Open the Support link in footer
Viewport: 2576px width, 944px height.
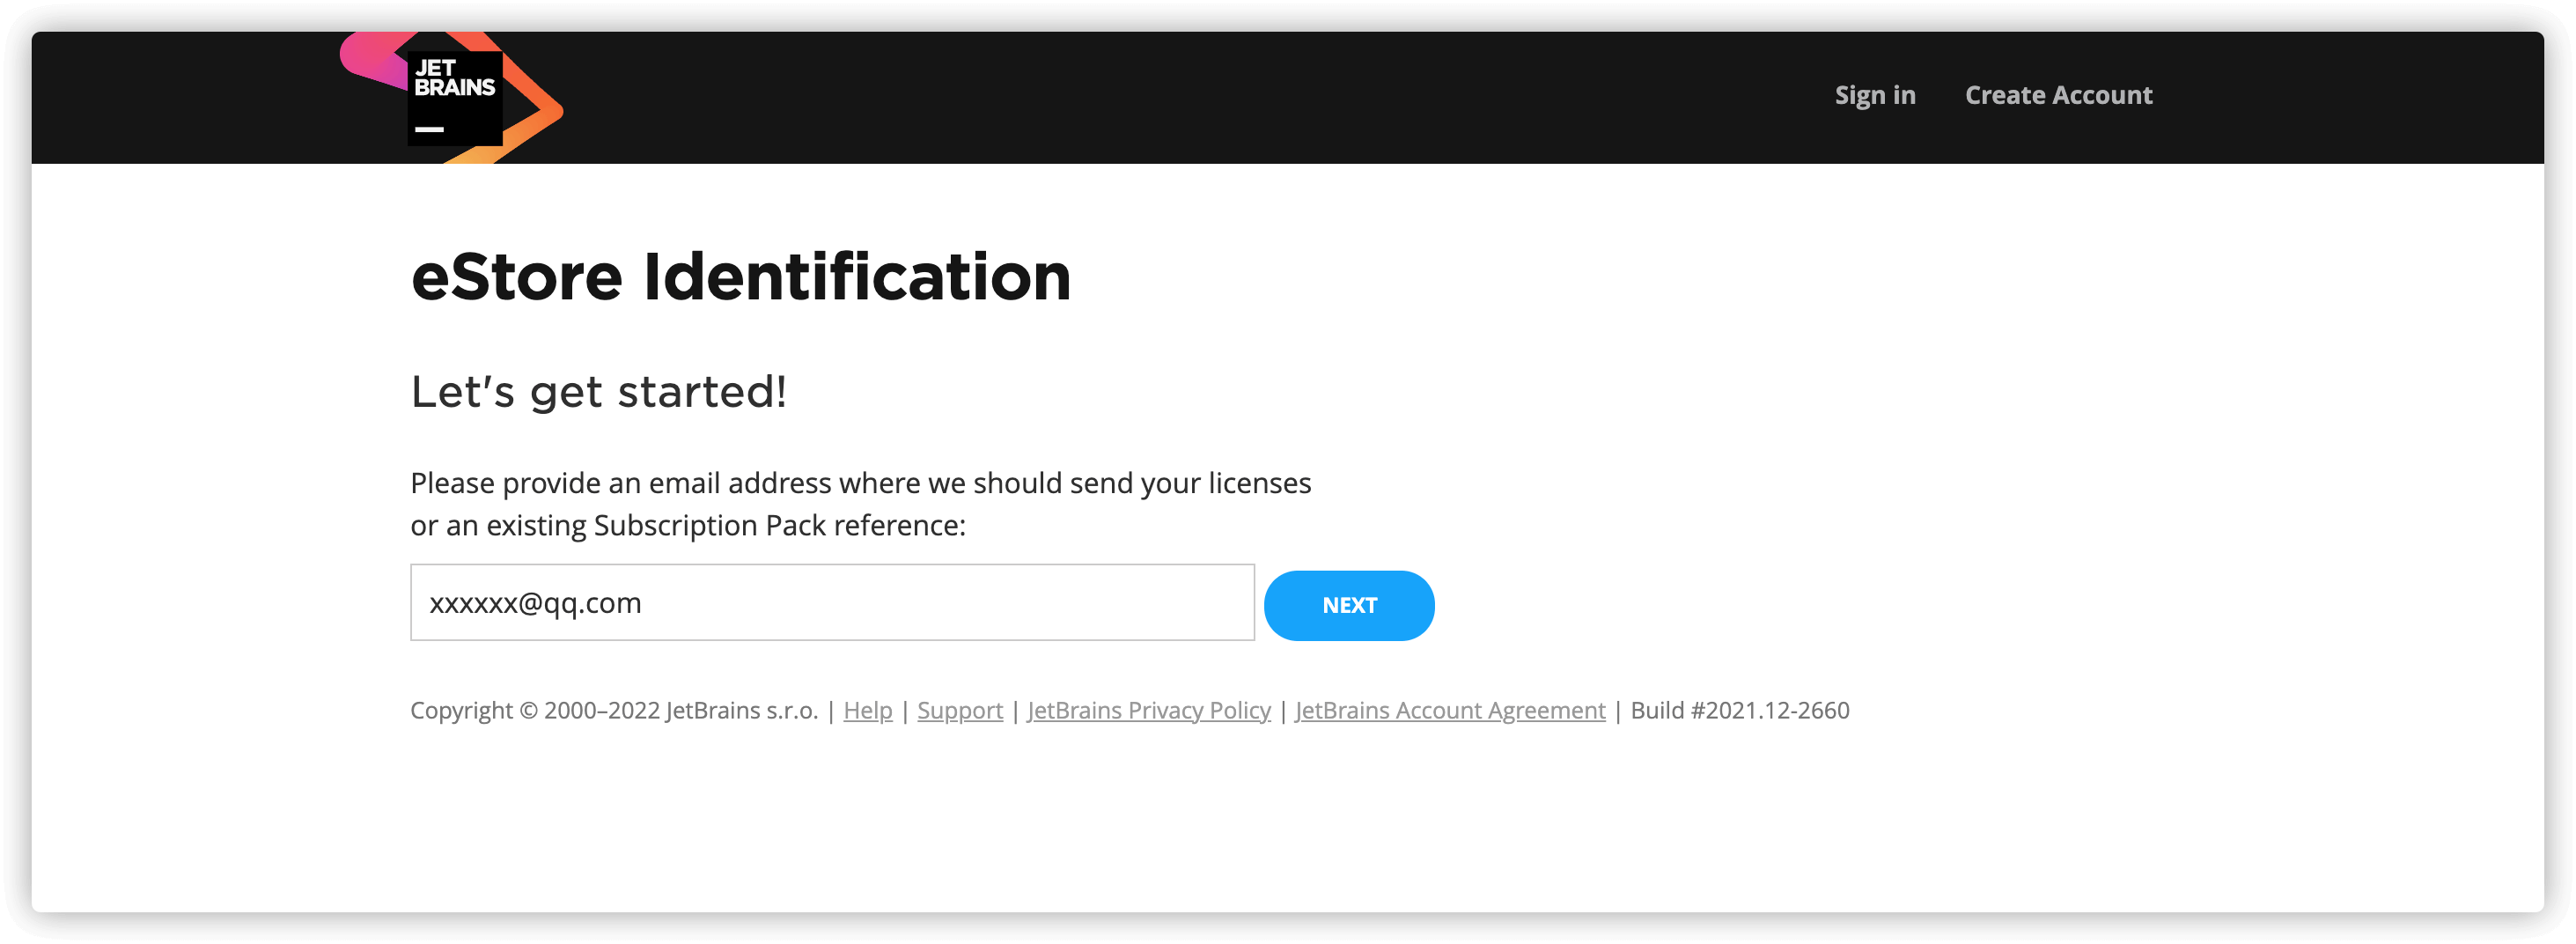(x=959, y=710)
